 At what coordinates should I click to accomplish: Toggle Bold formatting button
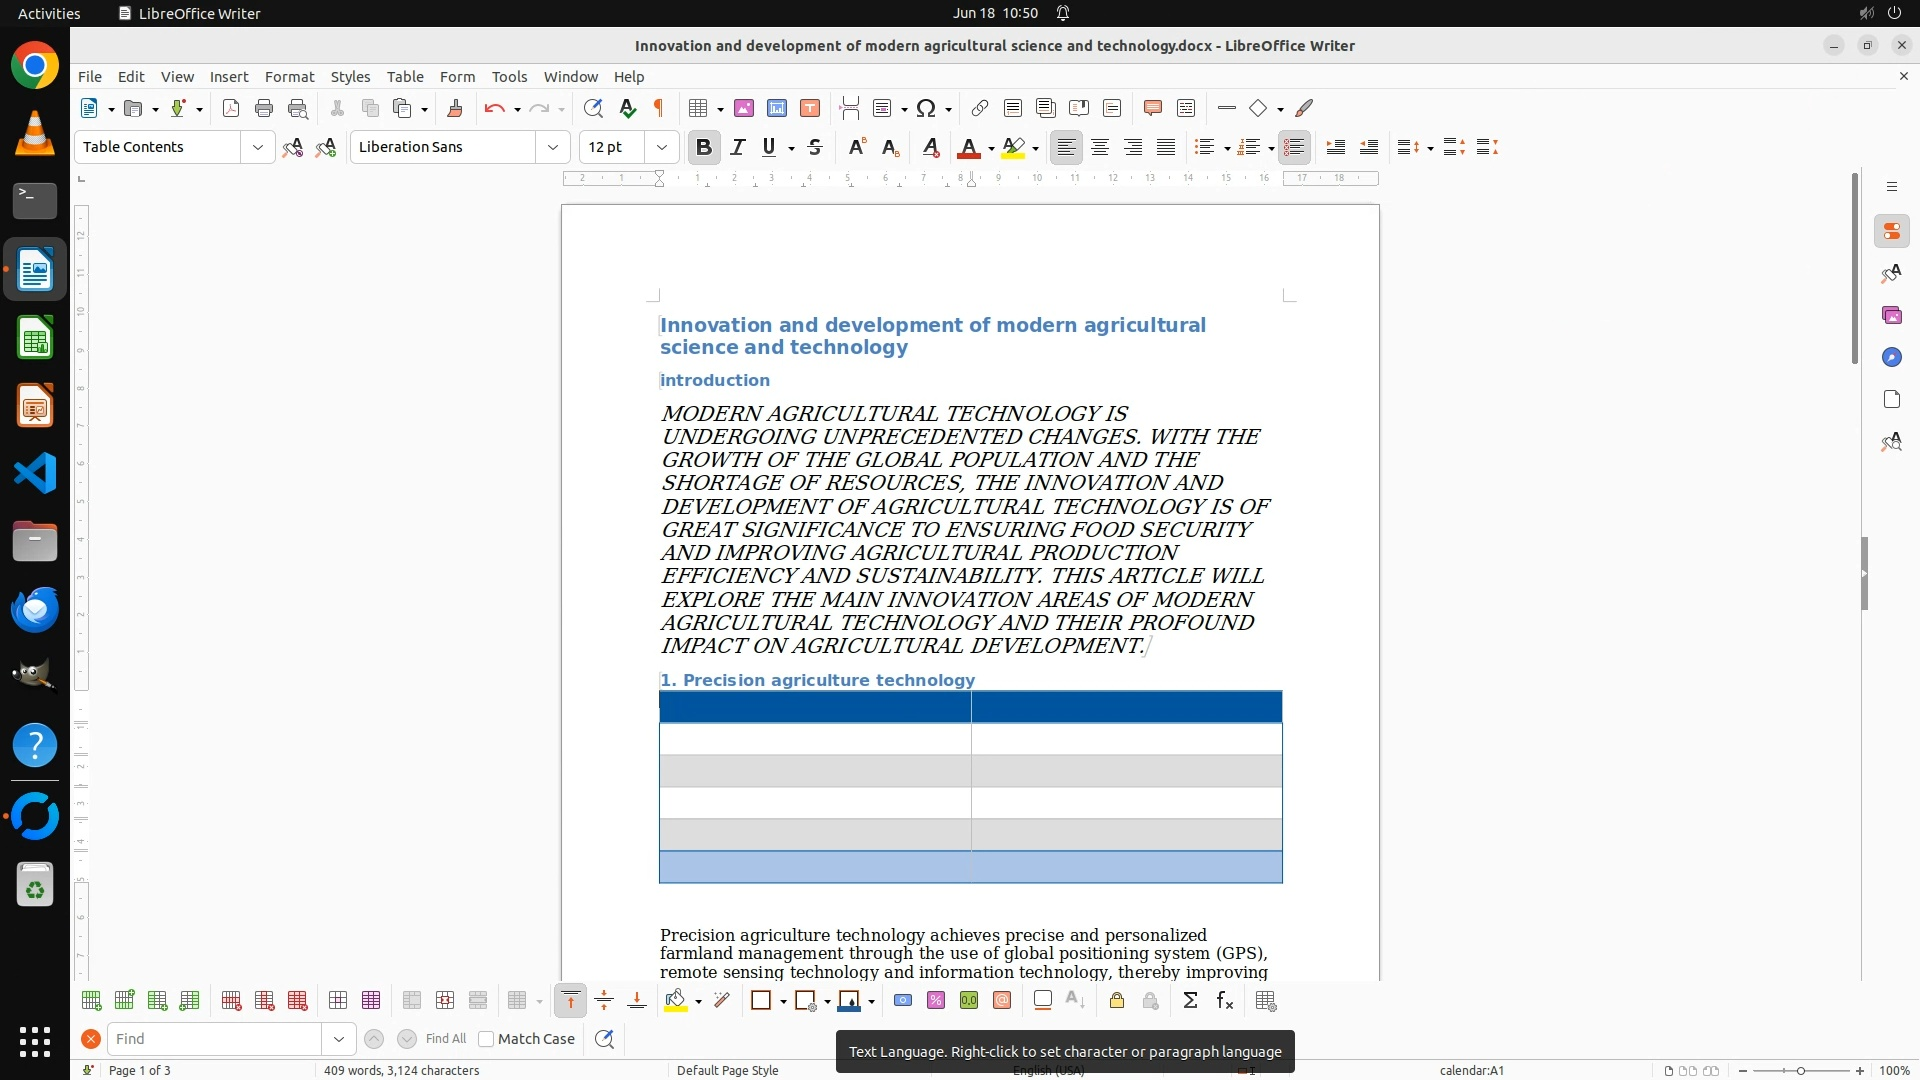coord(703,147)
